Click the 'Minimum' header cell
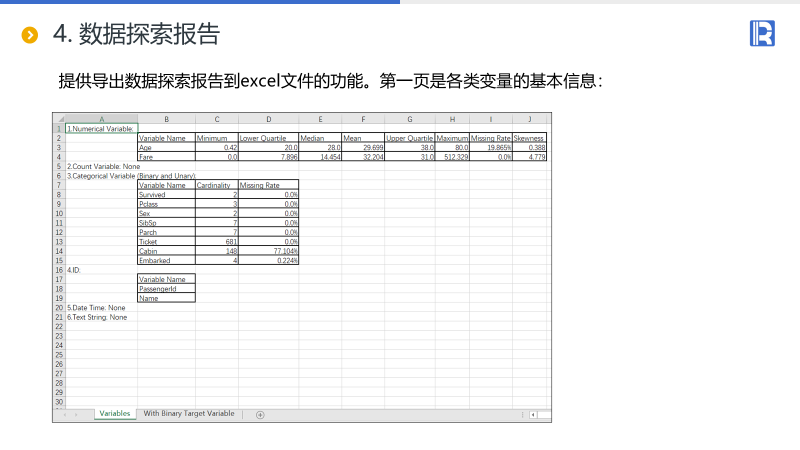 coord(217,138)
